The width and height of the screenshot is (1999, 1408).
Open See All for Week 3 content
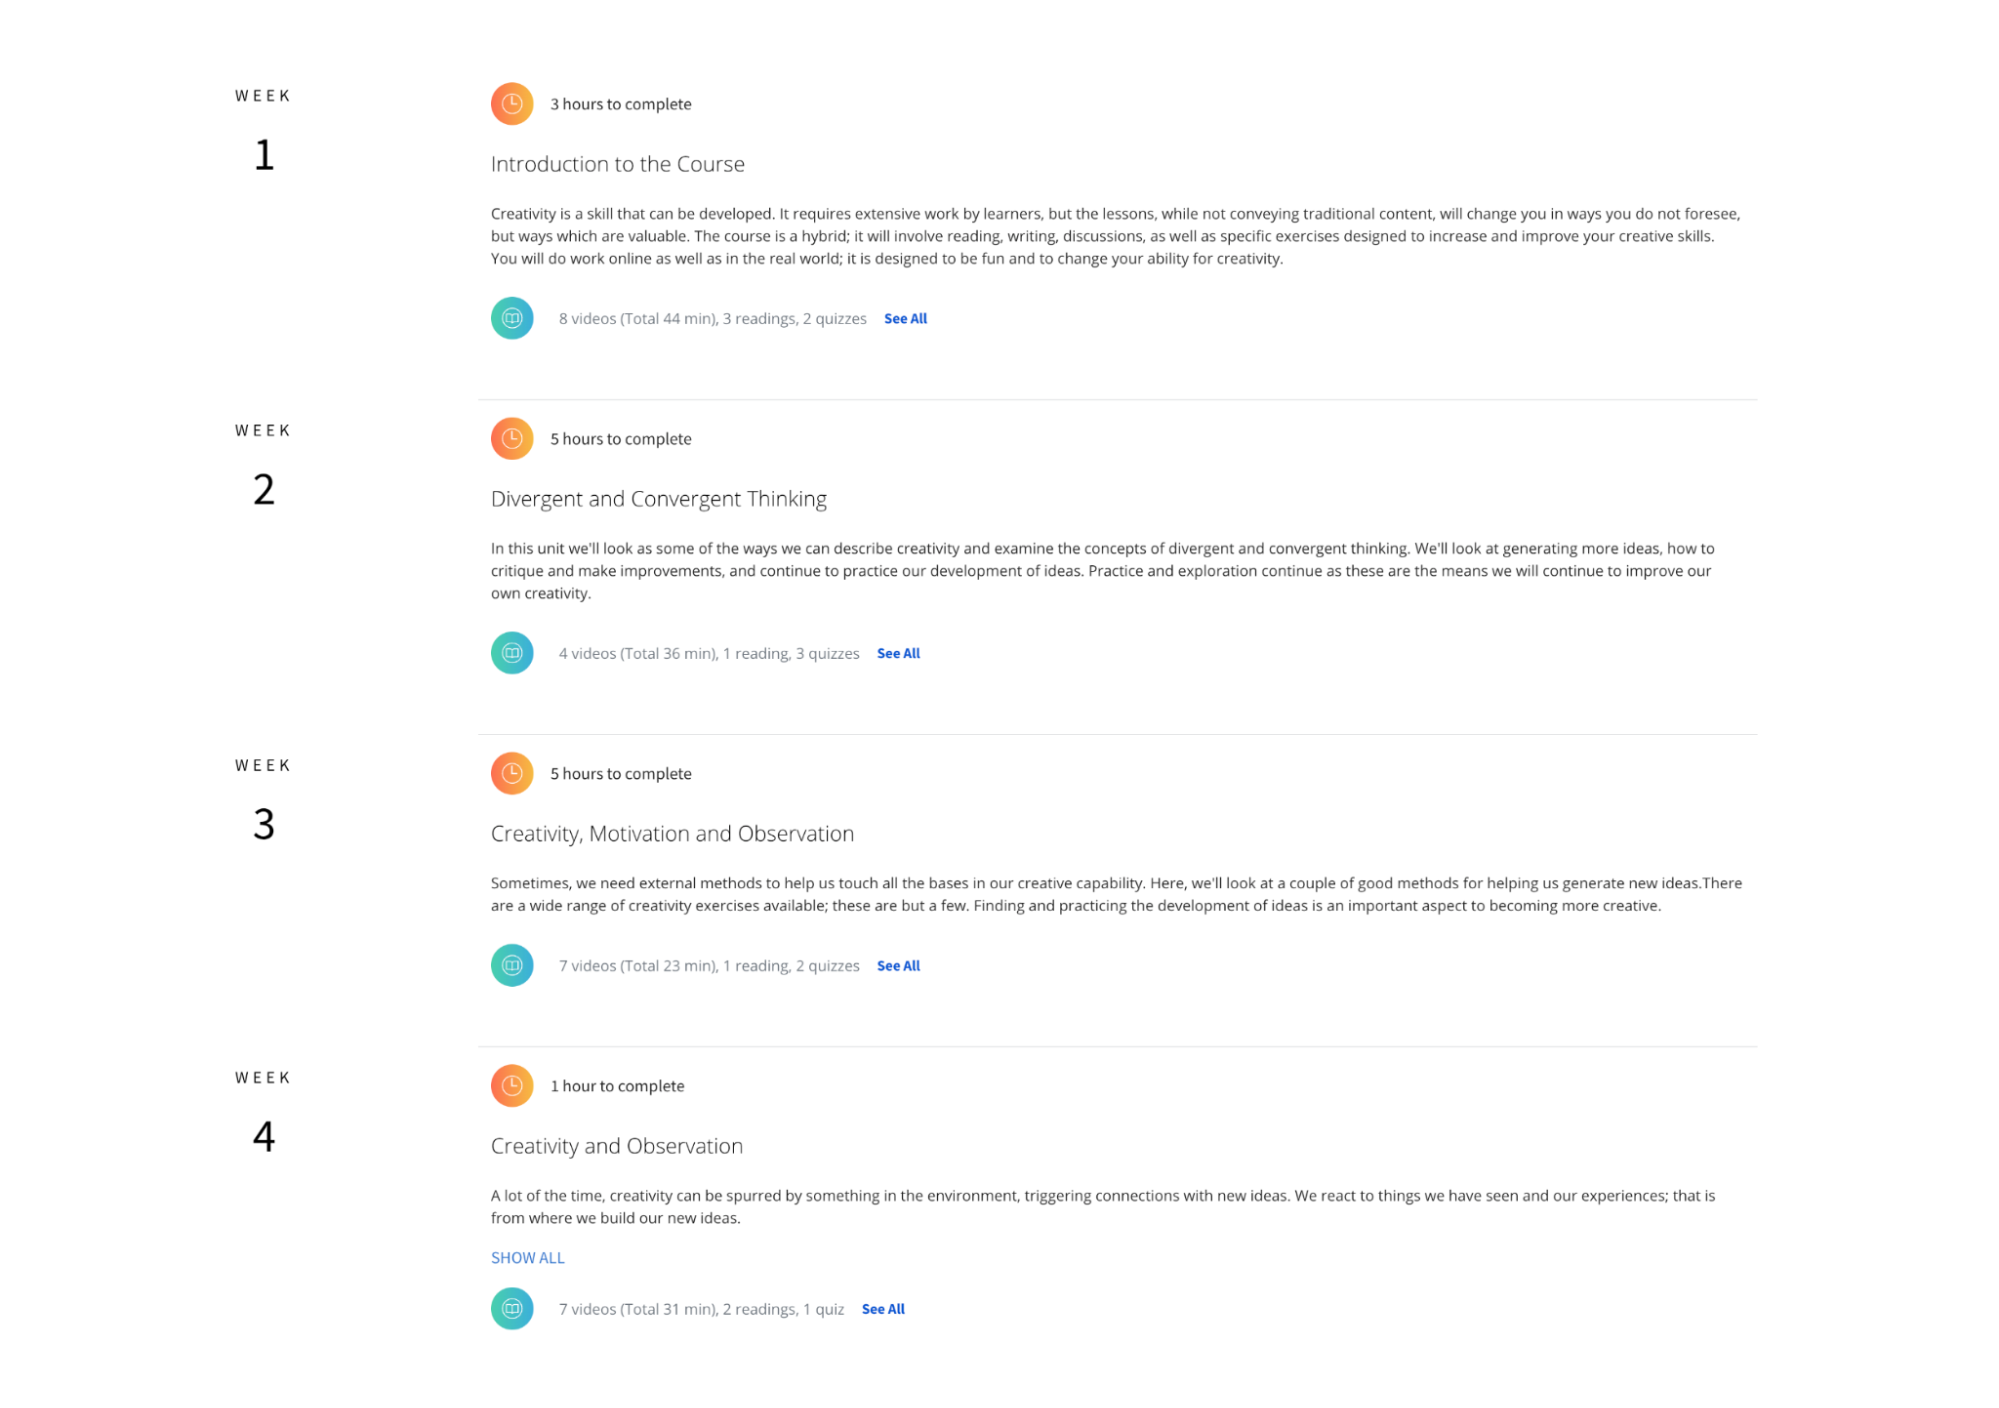(898, 966)
